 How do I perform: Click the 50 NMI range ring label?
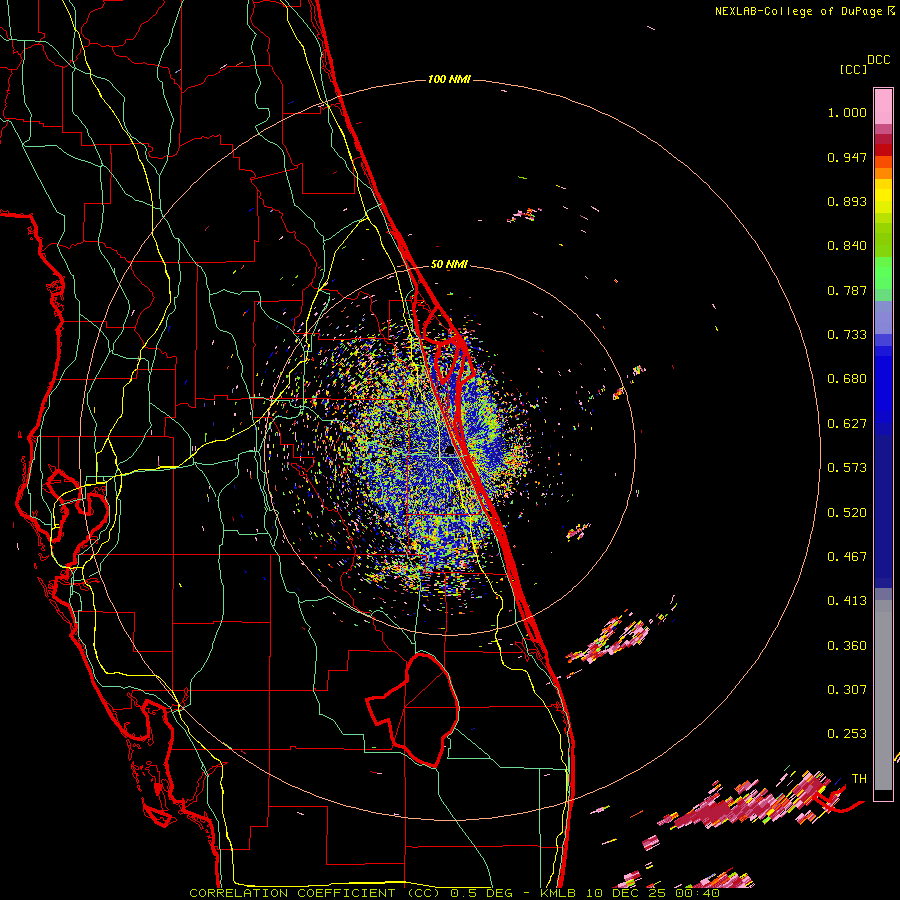[449, 265]
